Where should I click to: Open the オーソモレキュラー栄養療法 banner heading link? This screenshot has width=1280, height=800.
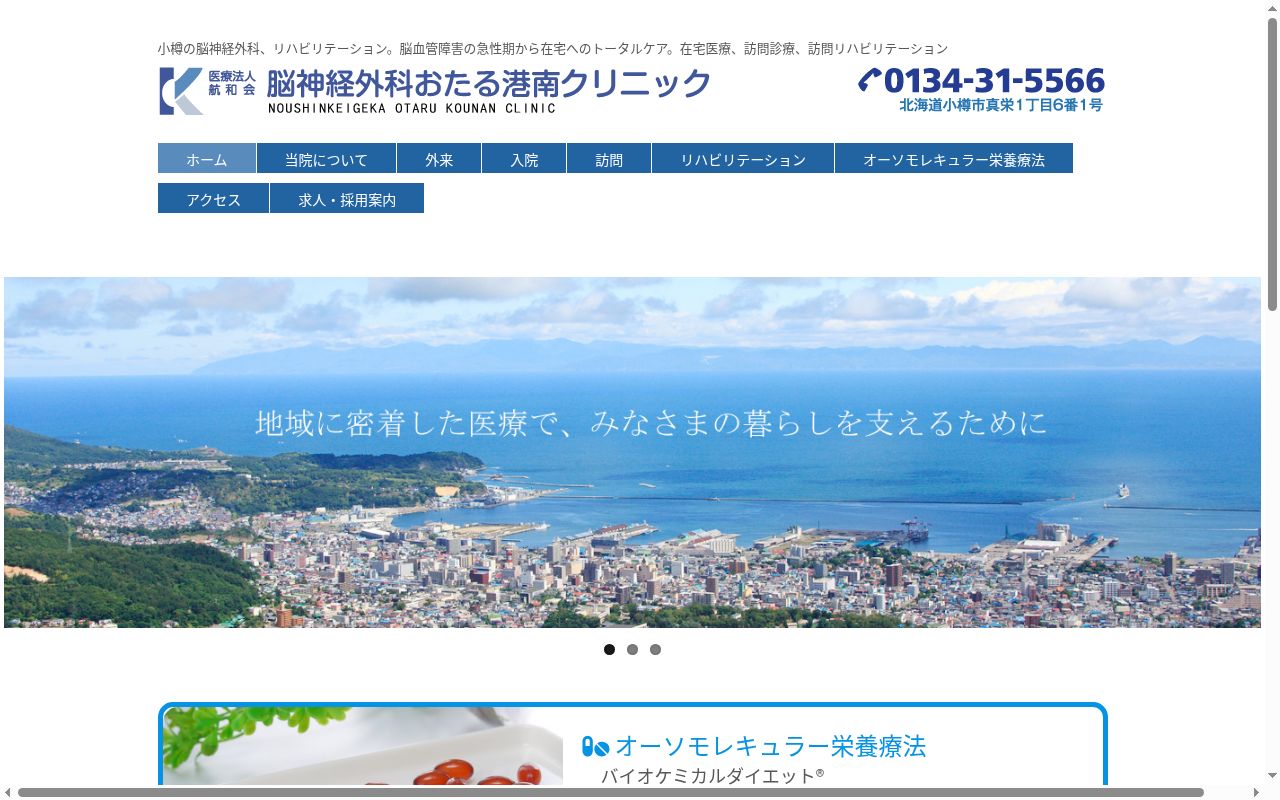coord(770,746)
